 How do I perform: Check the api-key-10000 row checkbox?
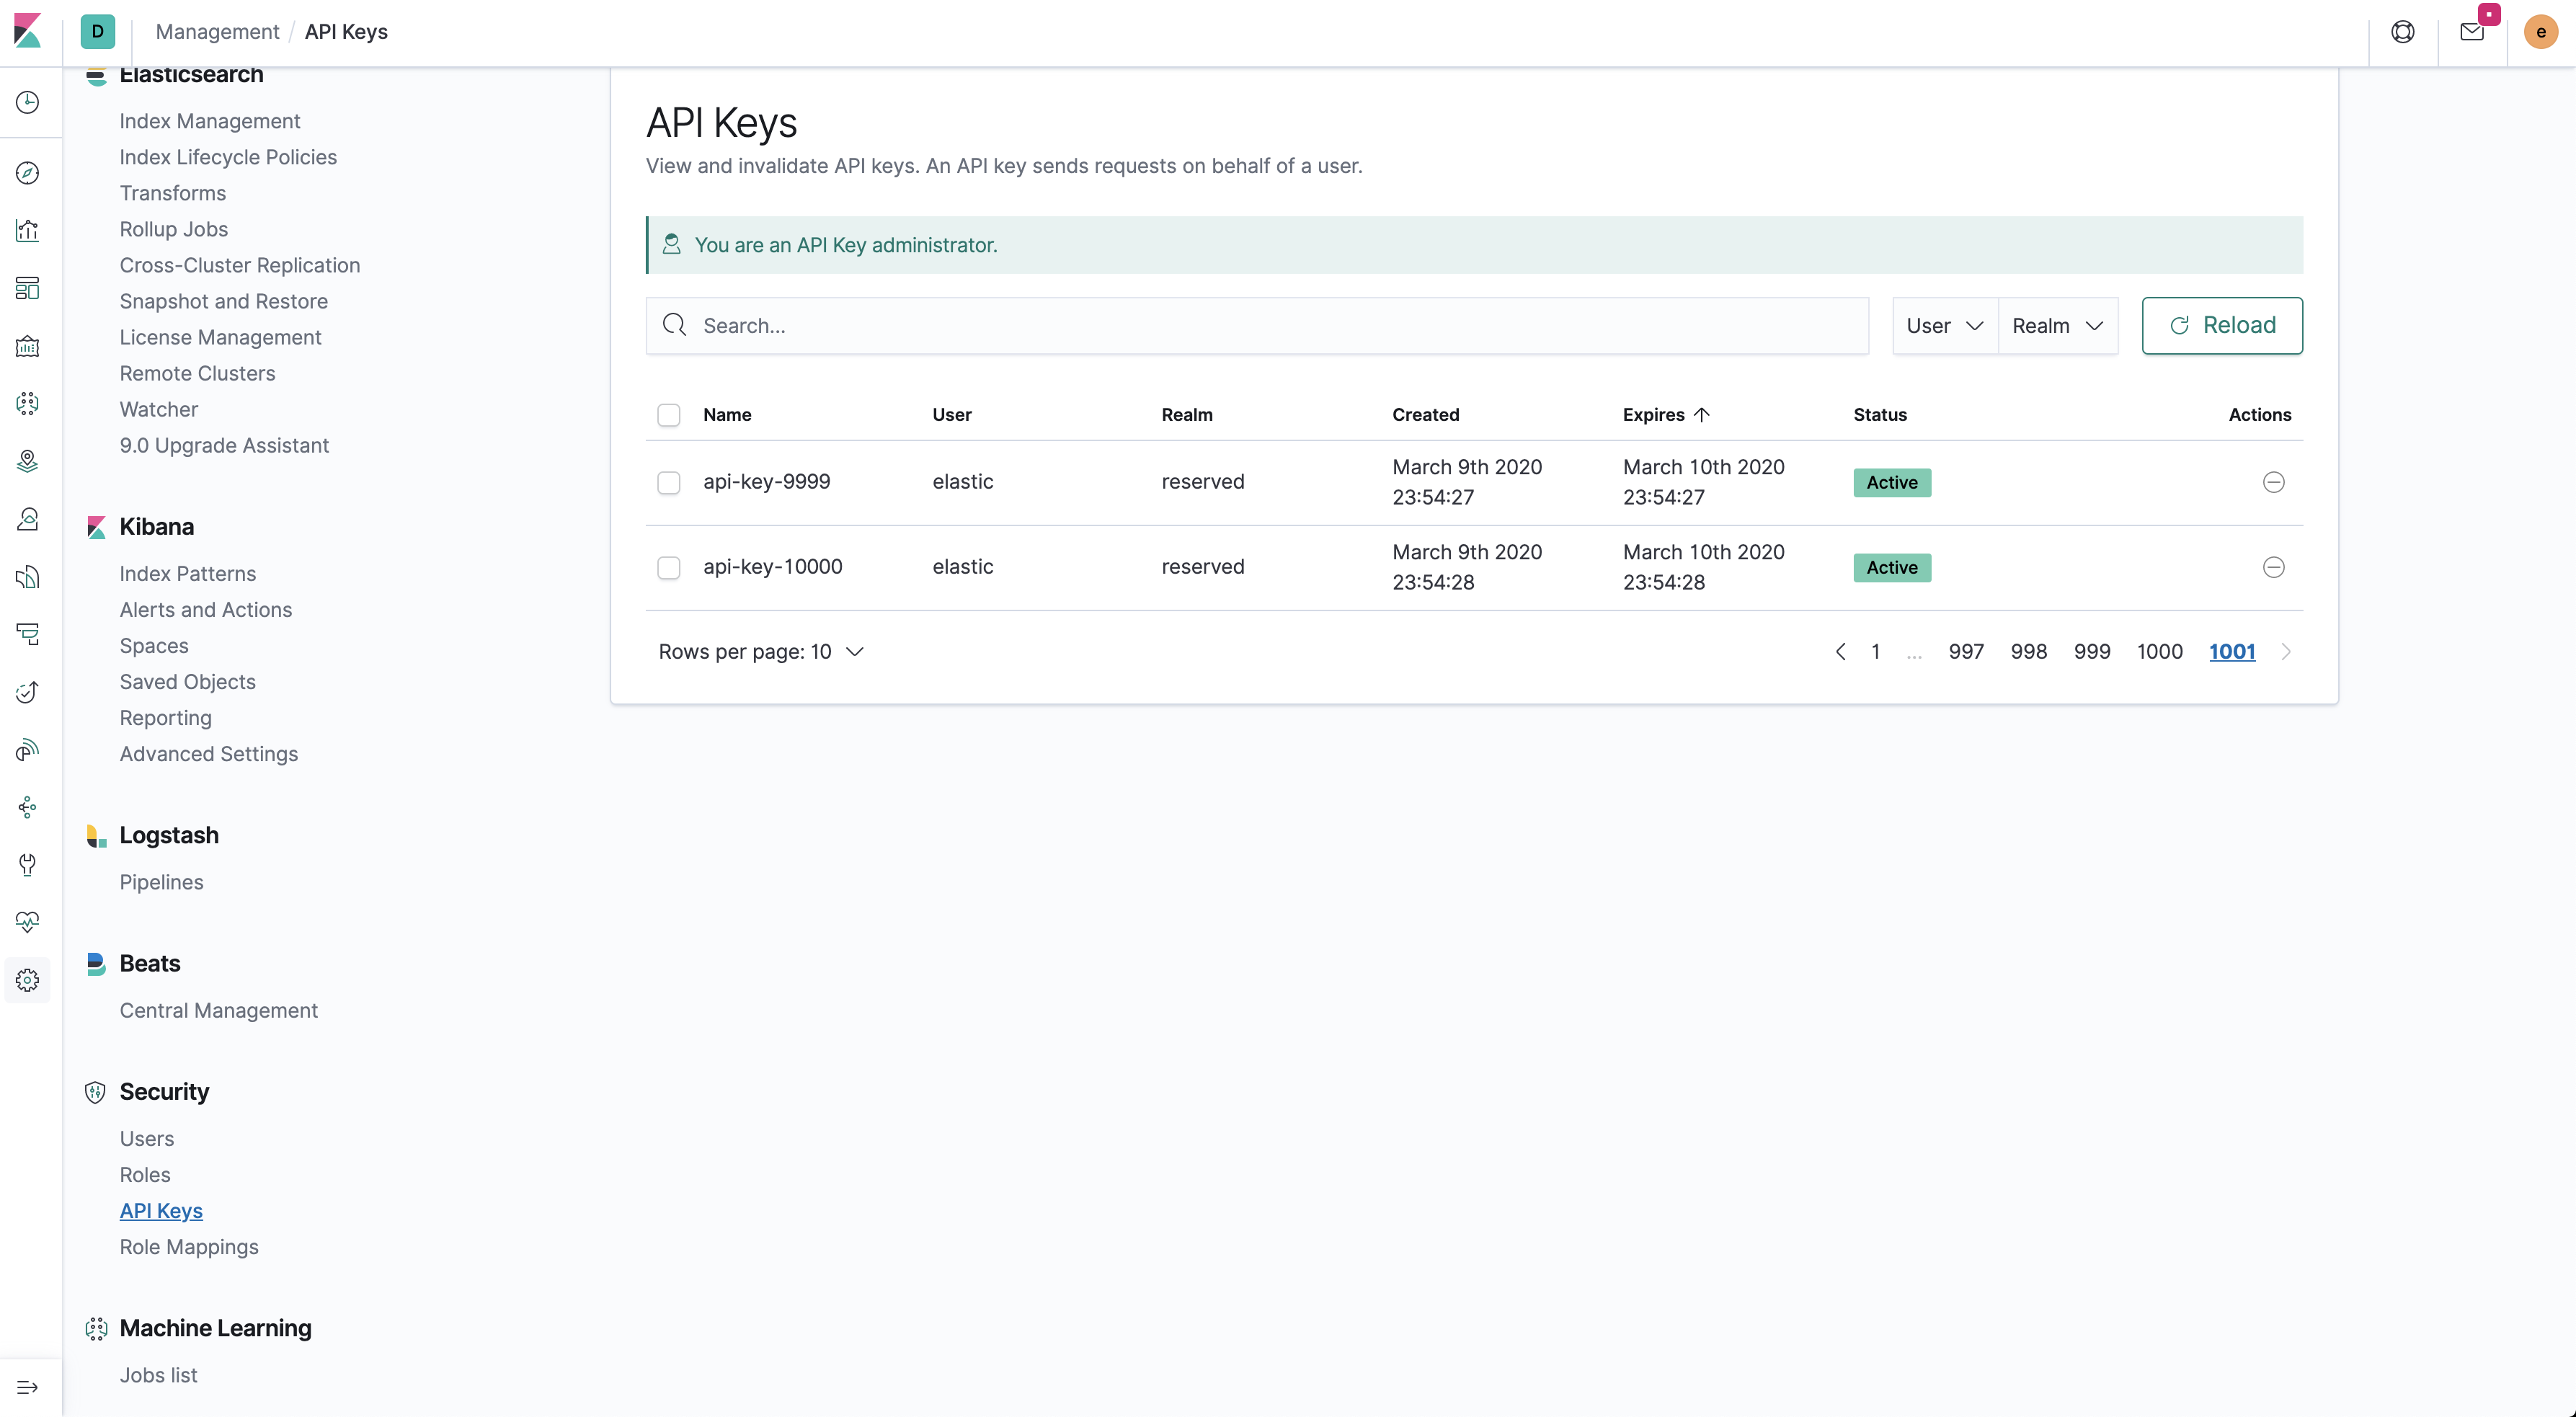669,567
